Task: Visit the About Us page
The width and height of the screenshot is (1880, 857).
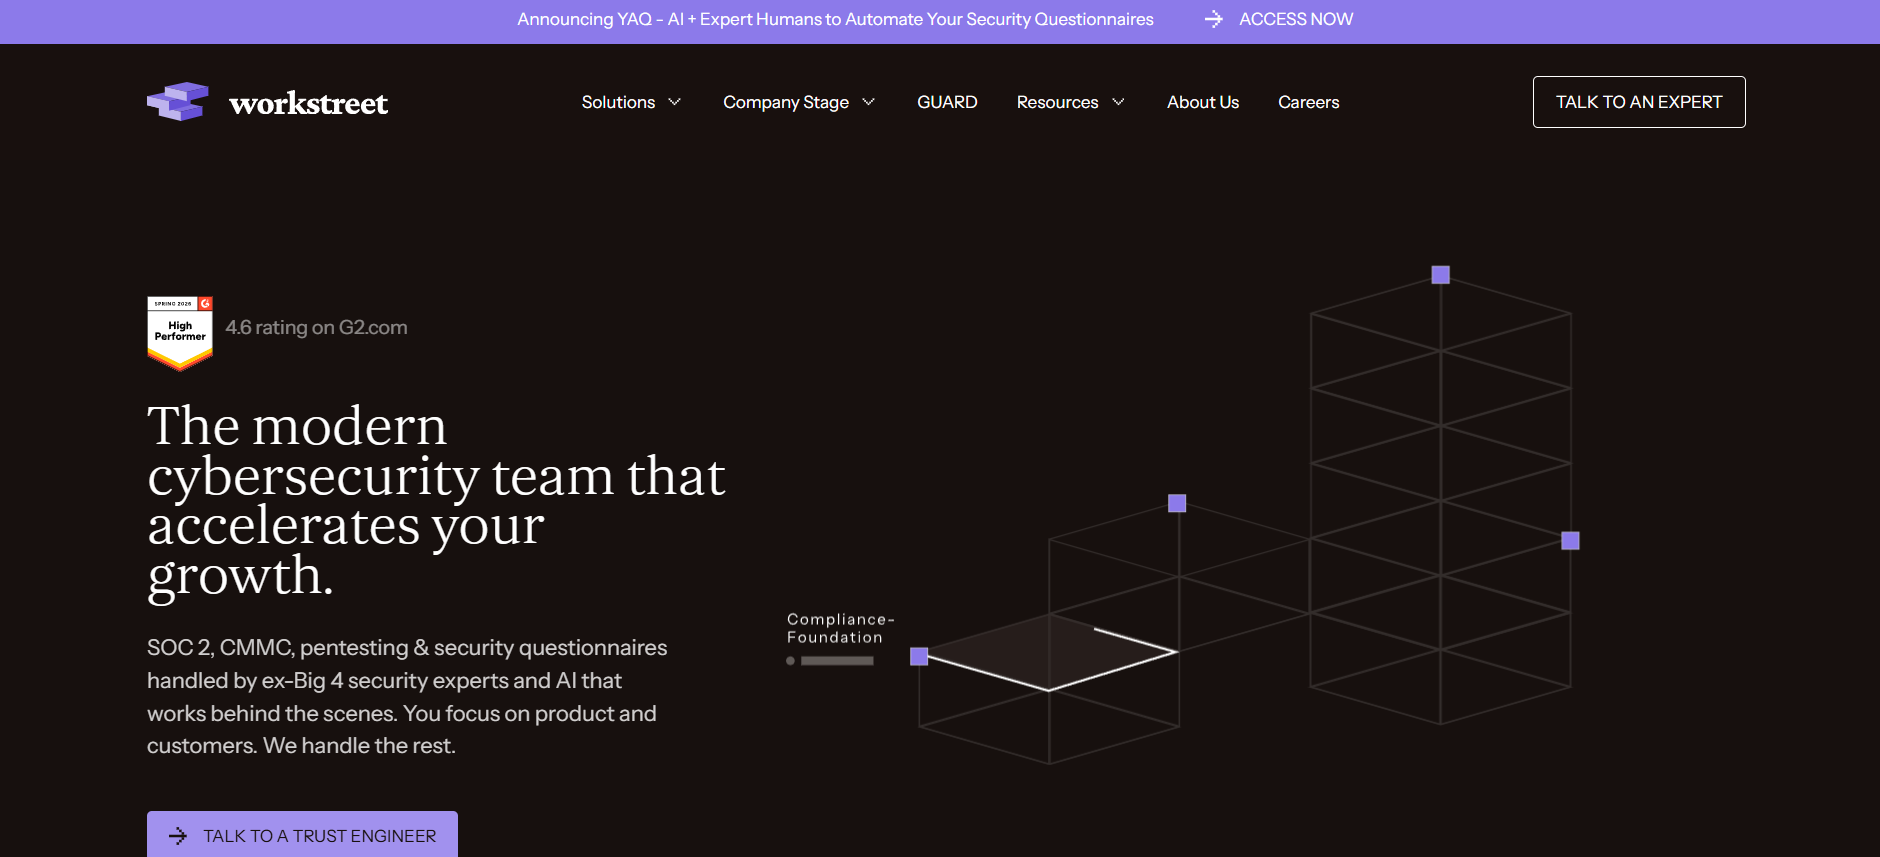Action: 1203,102
